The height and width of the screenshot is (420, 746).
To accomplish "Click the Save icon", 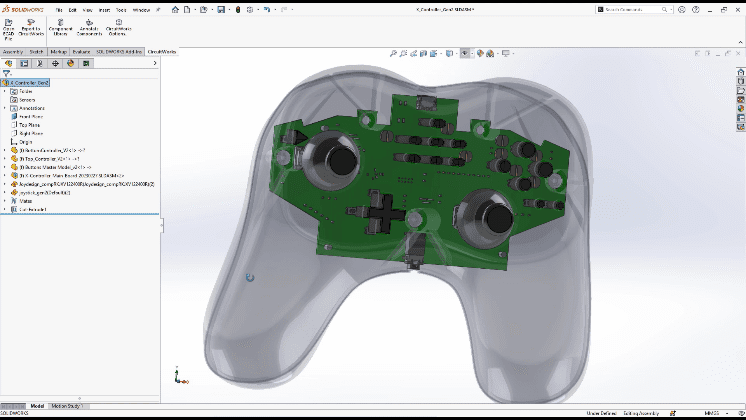I will [221, 10].
